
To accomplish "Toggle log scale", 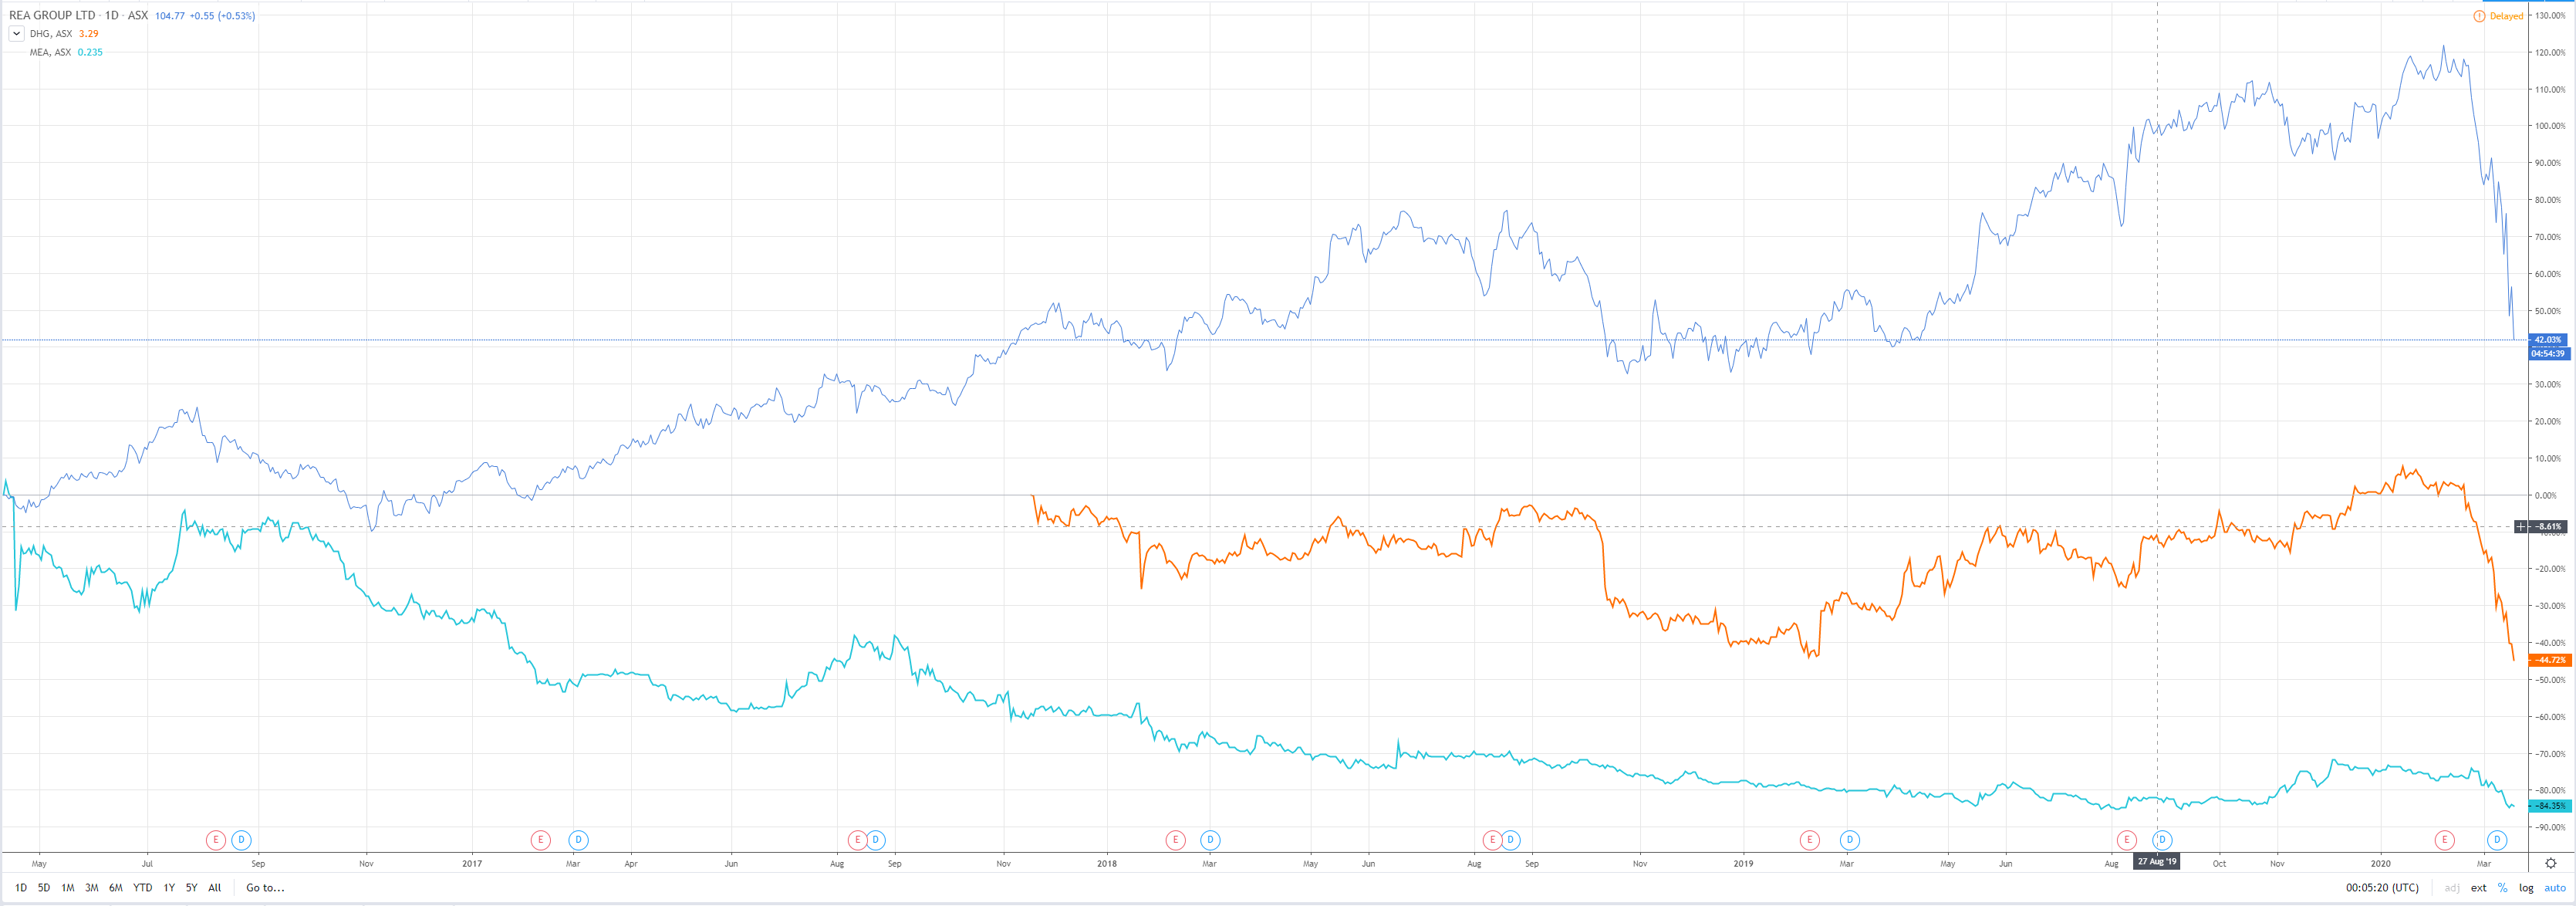I will click(2526, 888).
